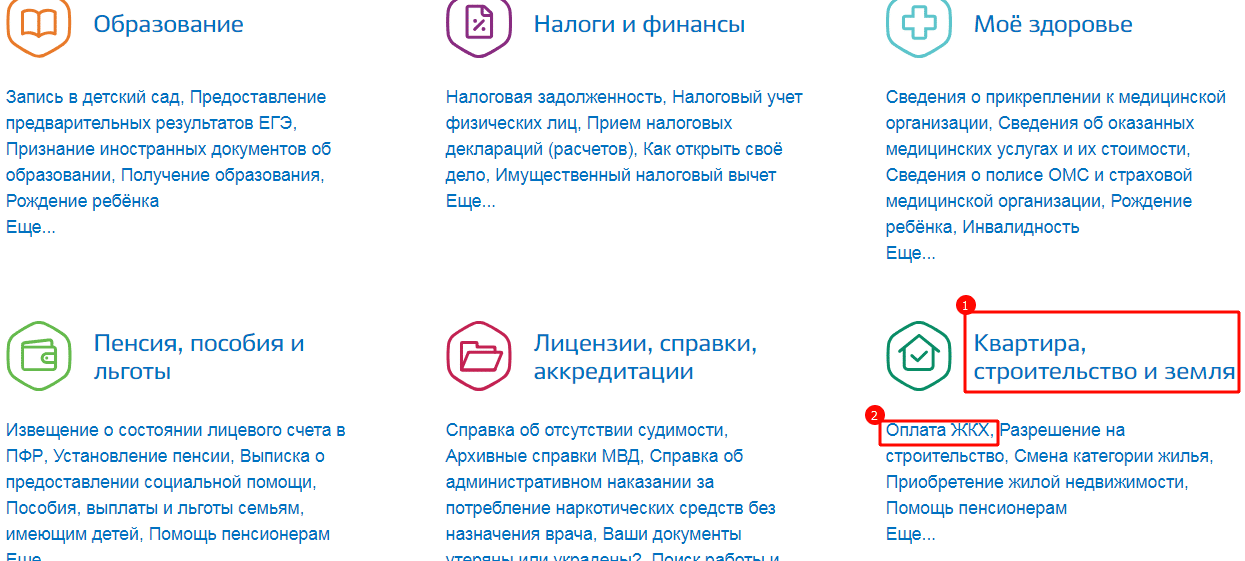Open Разрешение на строительство link
This screenshot has width=1245, height=561.
tap(1005, 443)
